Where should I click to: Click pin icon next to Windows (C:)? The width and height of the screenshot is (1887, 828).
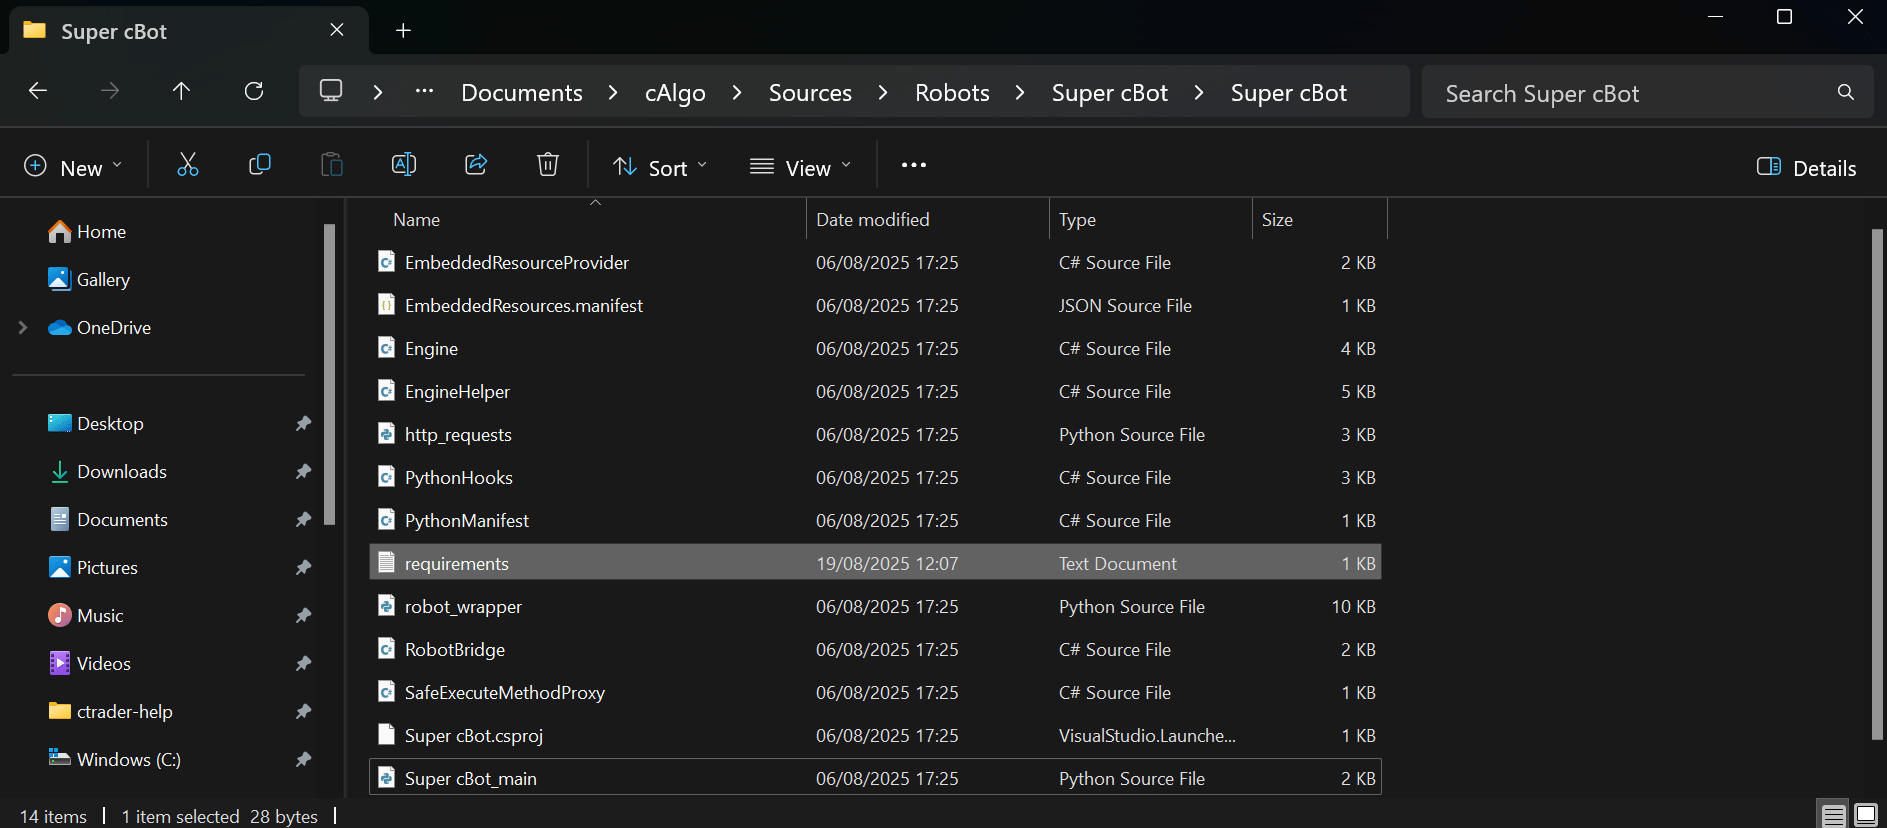pyautogui.click(x=303, y=760)
